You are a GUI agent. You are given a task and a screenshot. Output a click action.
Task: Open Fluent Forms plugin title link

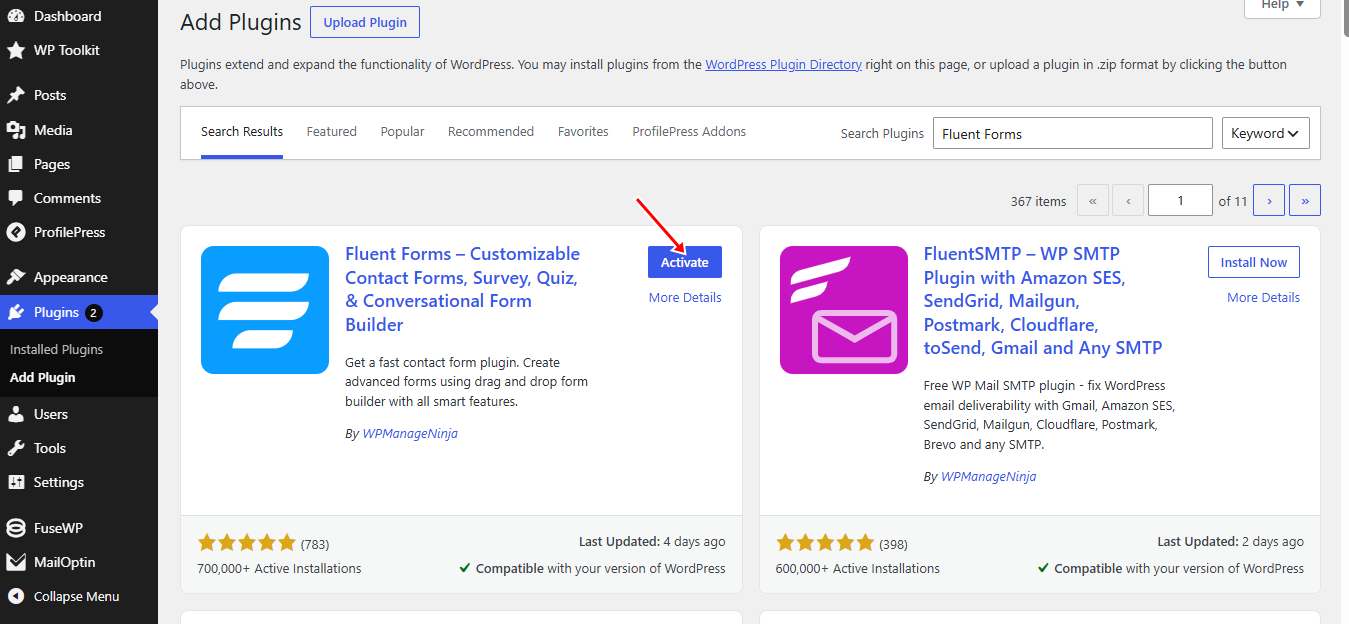click(x=462, y=289)
